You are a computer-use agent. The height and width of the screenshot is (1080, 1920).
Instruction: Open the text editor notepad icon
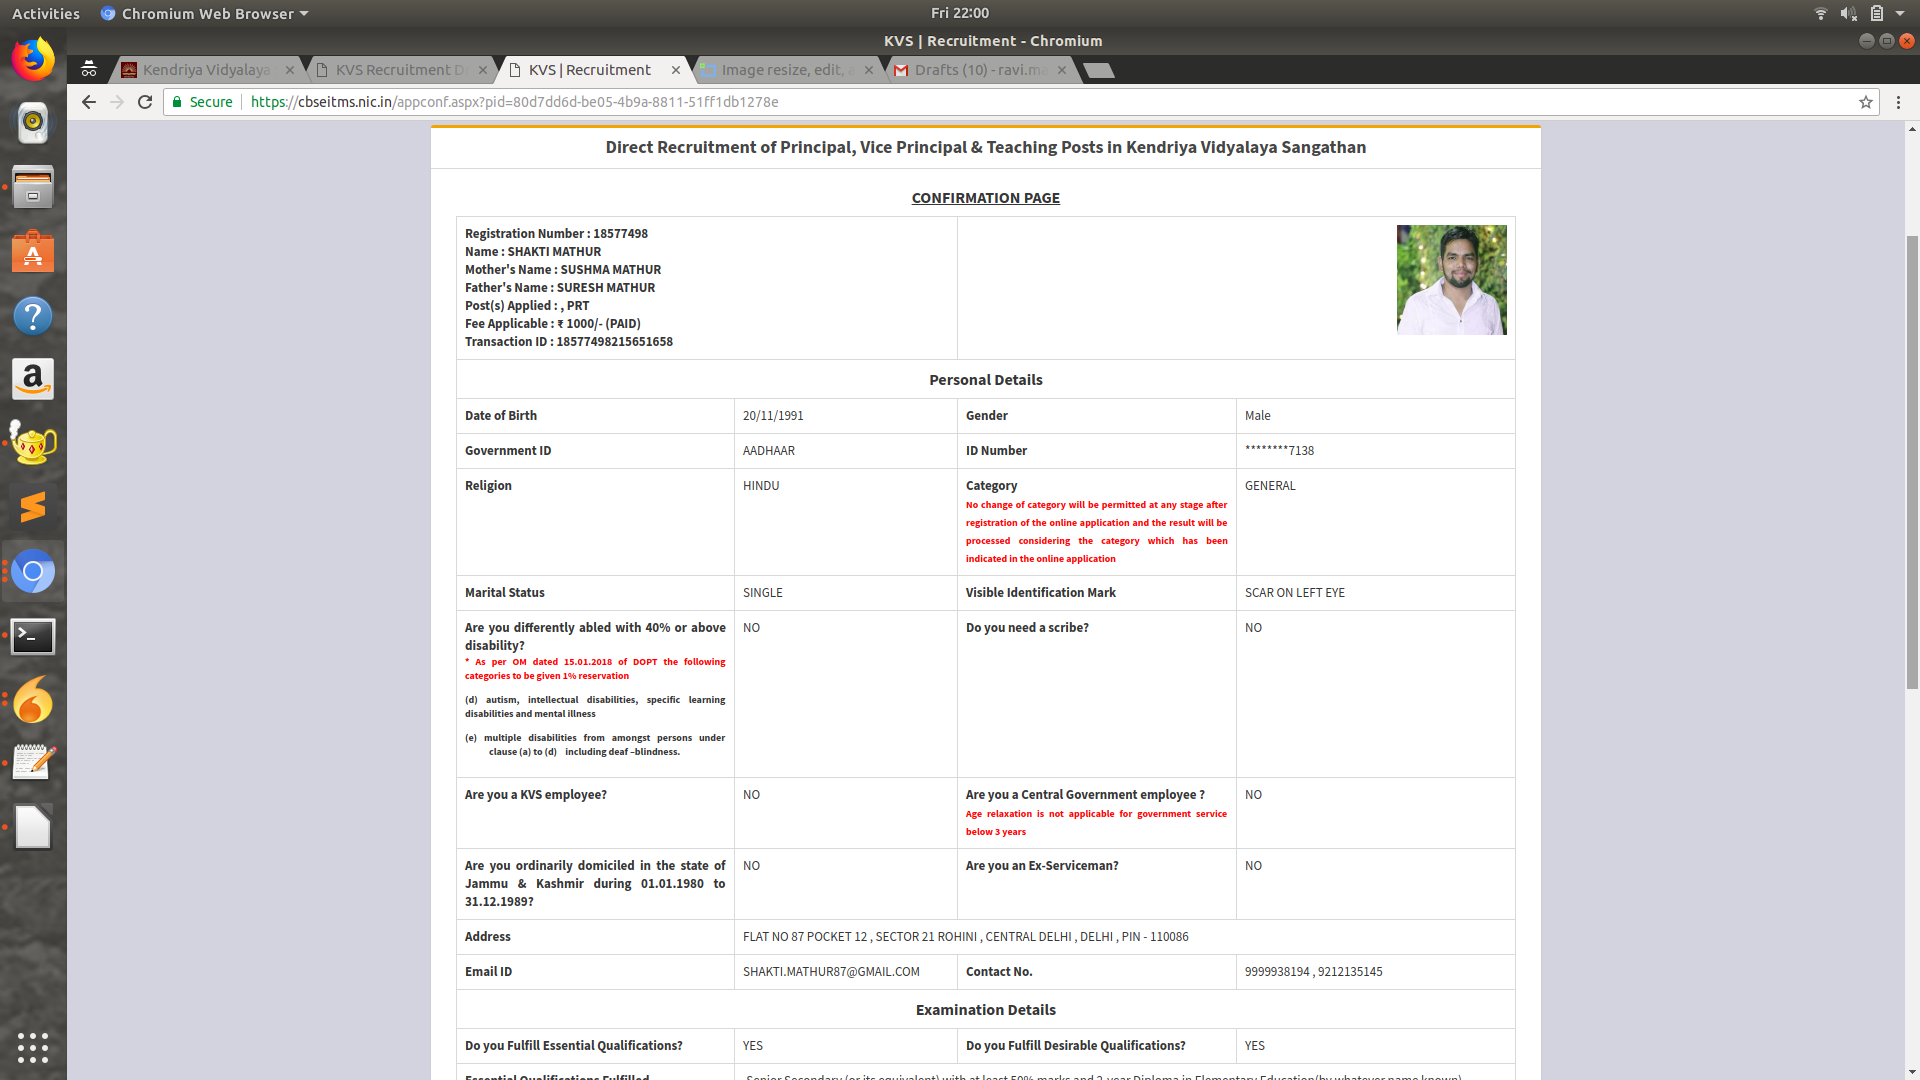(33, 763)
